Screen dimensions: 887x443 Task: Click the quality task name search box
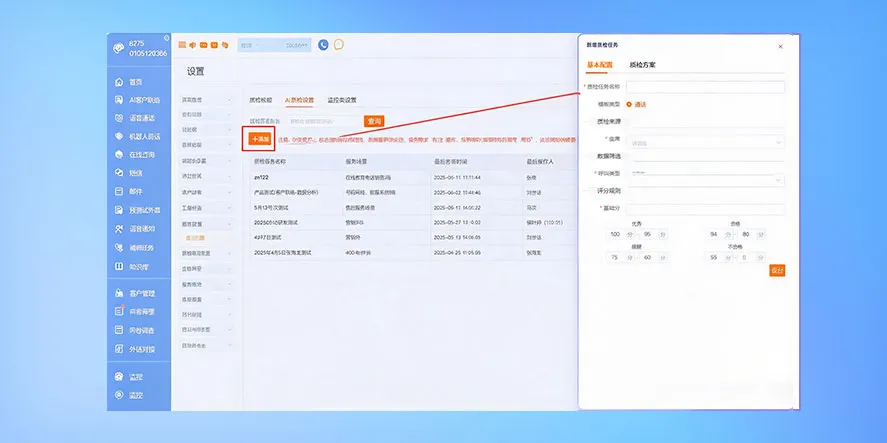[324, 121]
